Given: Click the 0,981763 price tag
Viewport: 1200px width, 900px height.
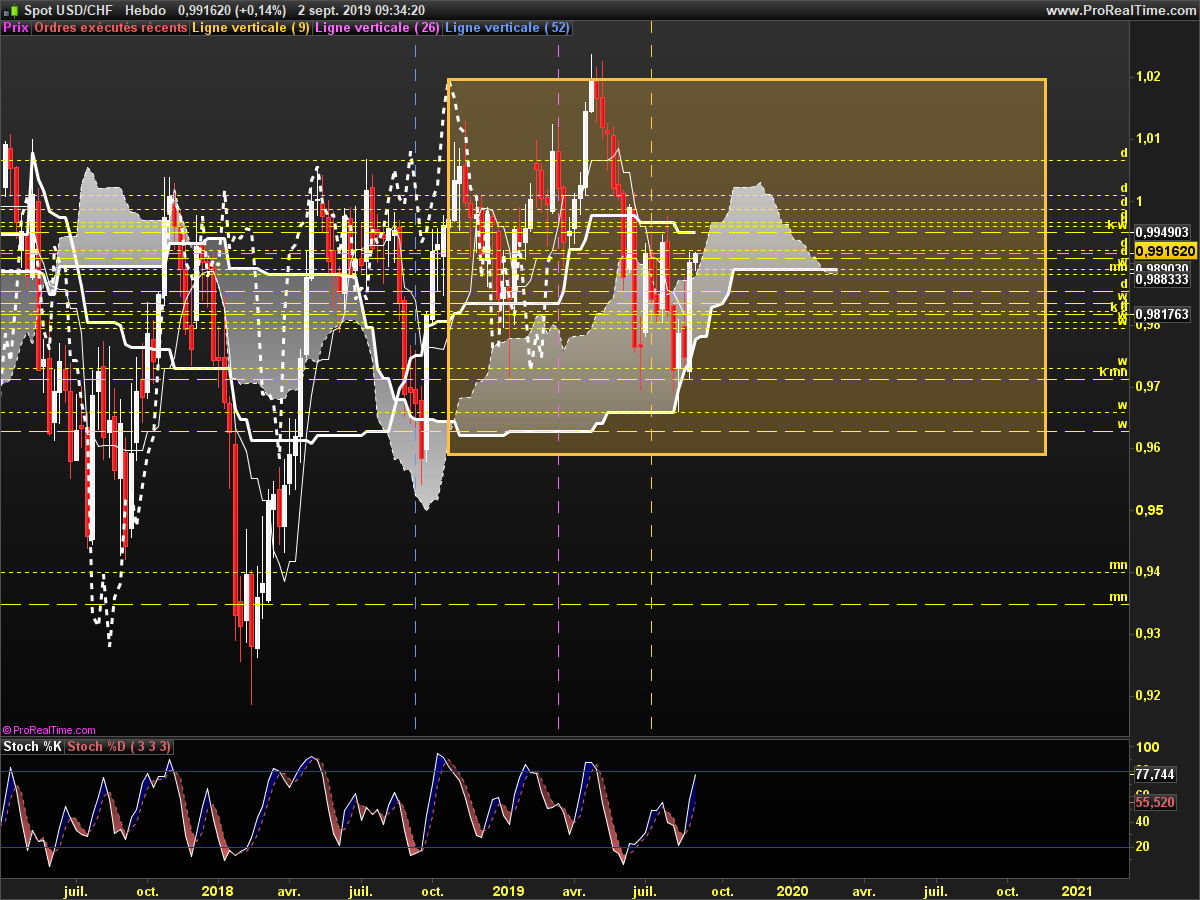Looking at the screenshot, I should click(x=1163, y=314).
